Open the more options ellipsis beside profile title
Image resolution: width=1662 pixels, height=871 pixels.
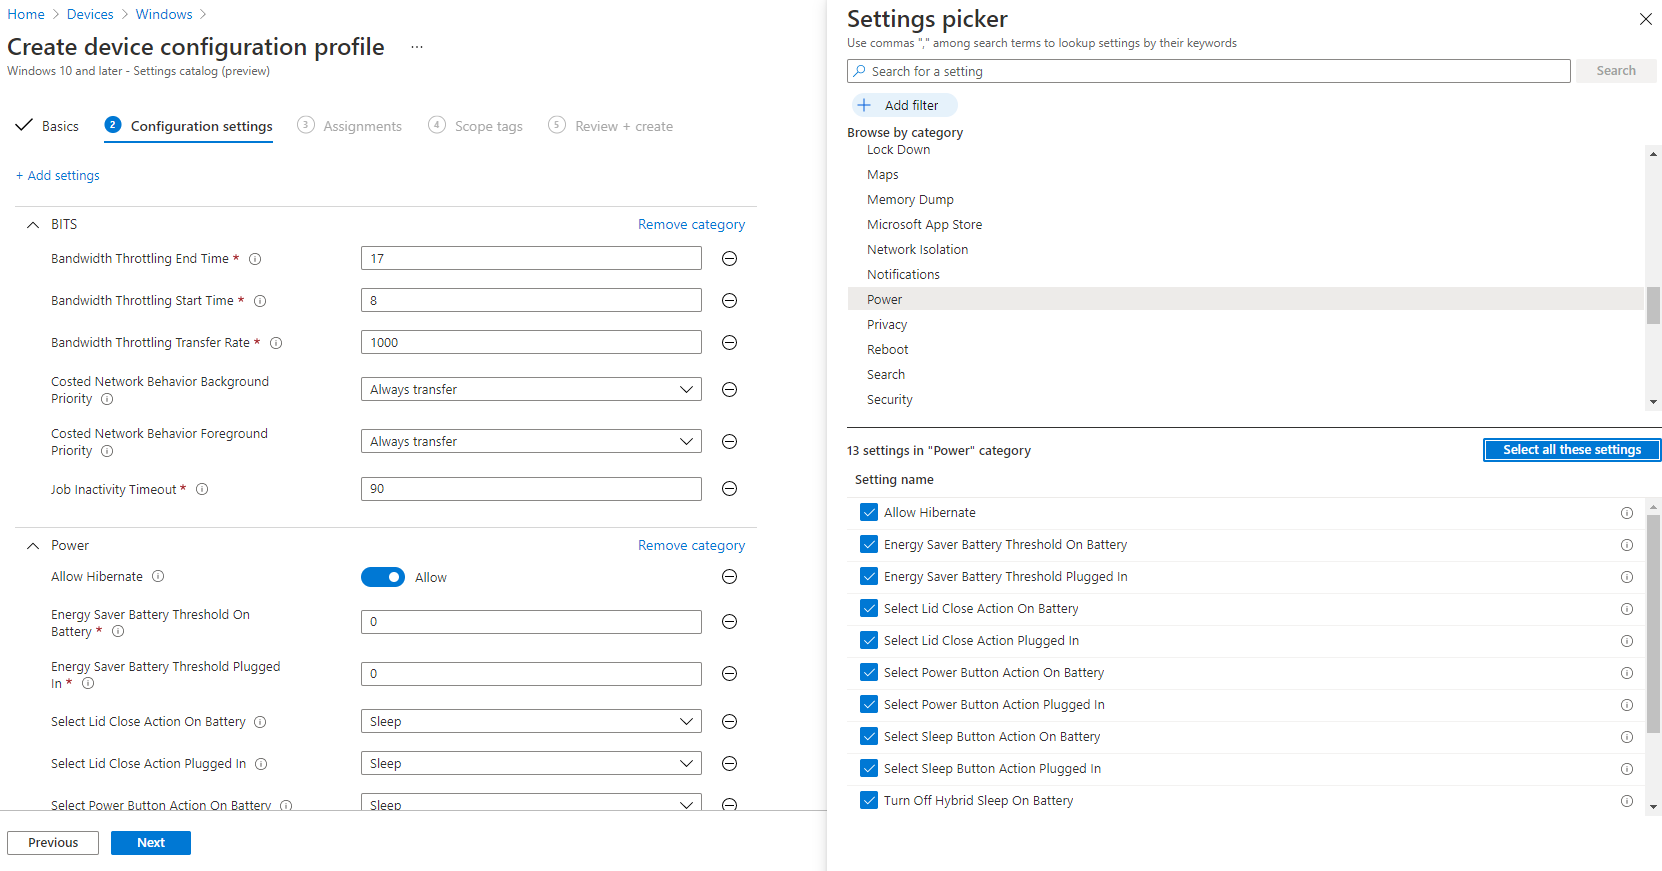click(417, 47)
